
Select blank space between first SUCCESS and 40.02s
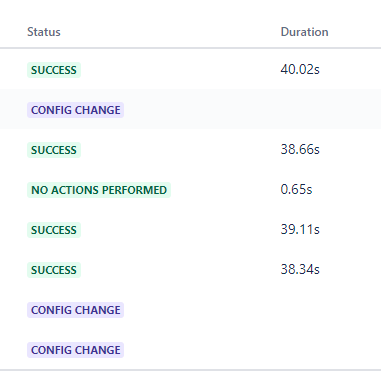180,69
